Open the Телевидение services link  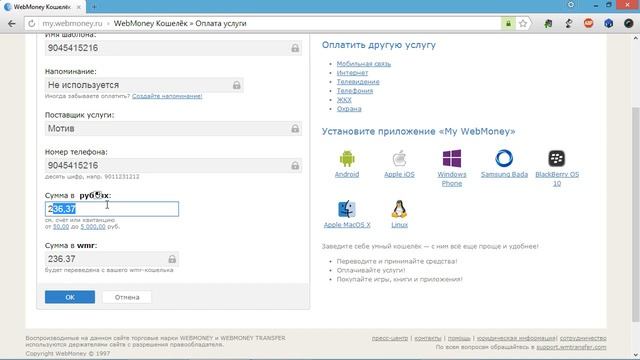point(358,82)
